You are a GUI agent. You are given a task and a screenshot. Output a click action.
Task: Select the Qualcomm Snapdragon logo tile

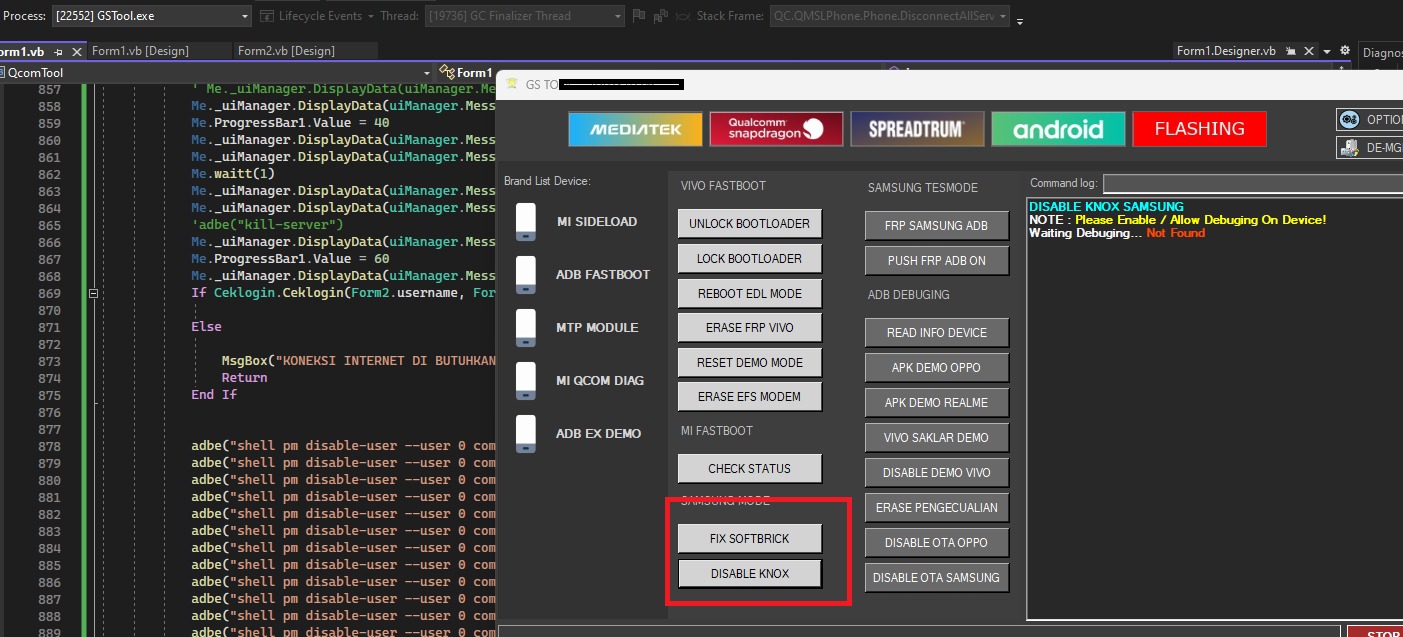point(776,129)
